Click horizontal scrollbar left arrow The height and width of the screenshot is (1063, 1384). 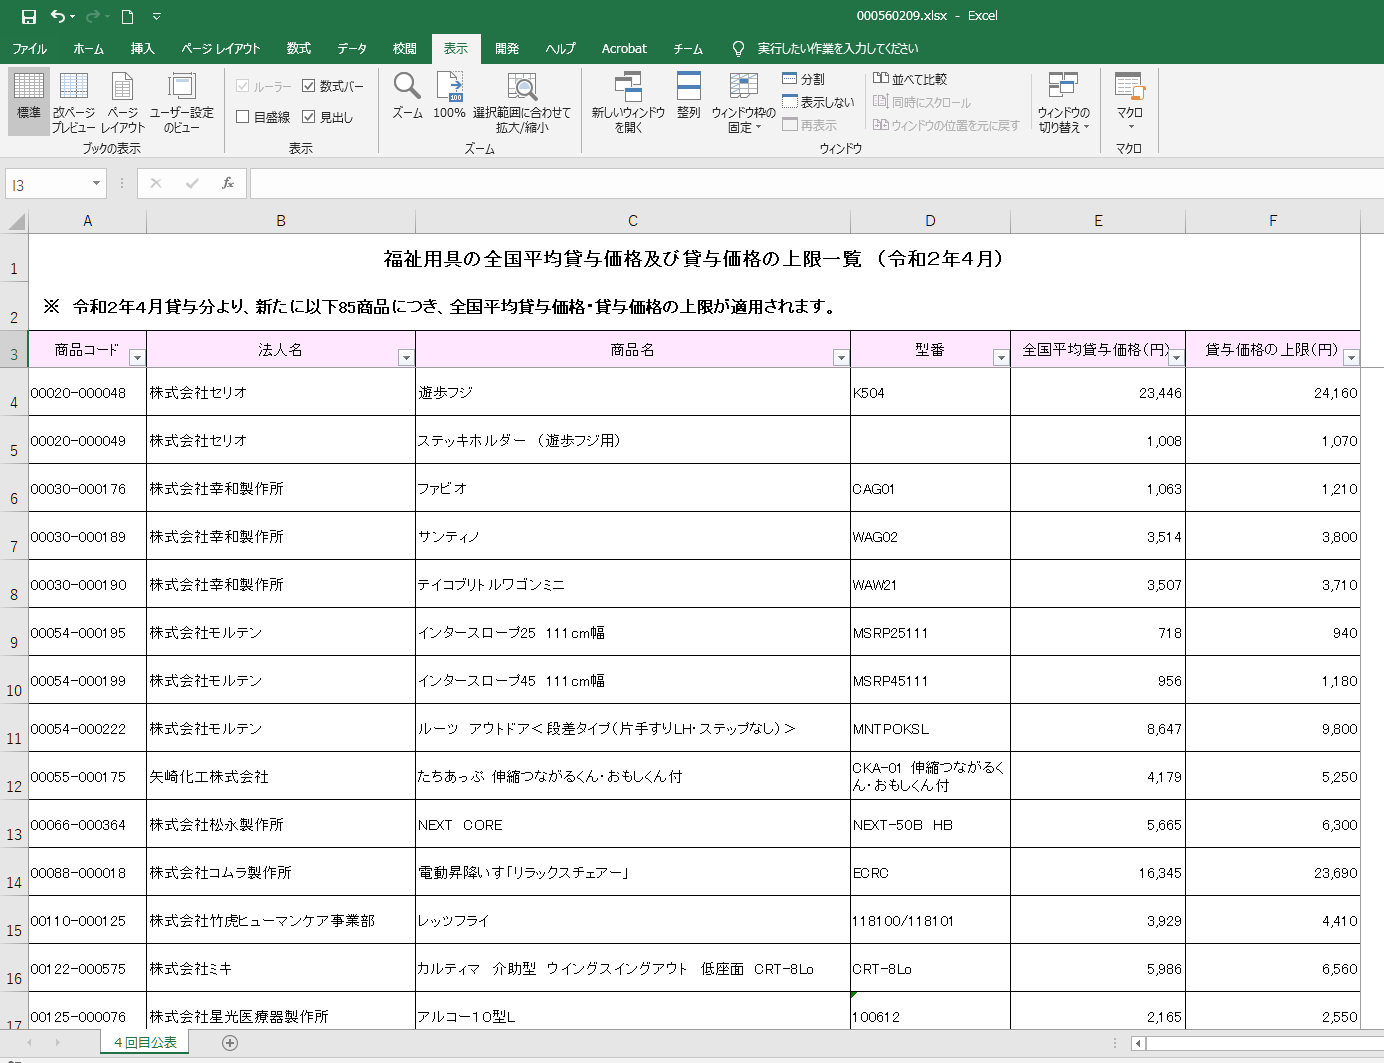(1138, 1044)
